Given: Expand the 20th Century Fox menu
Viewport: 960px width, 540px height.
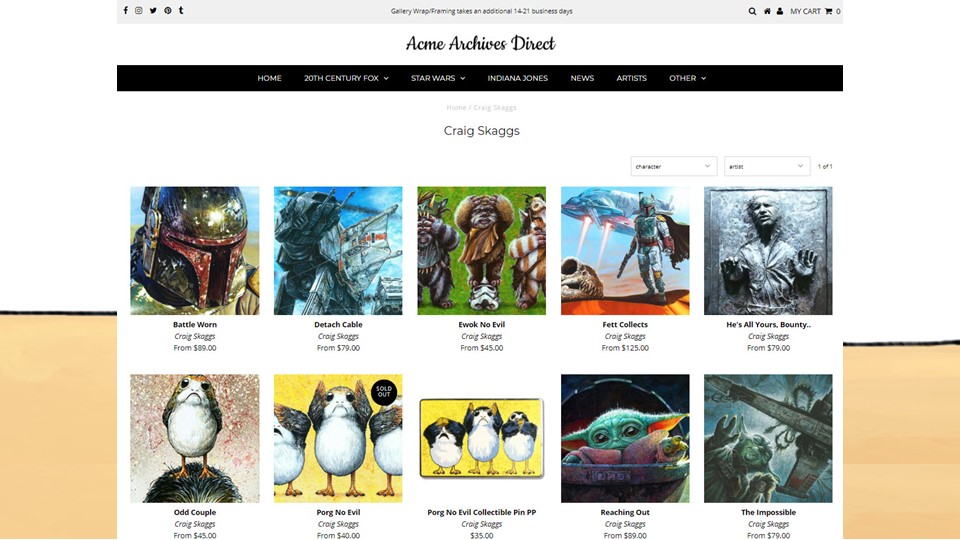Looking at the screenshot, I should point(347,78).
